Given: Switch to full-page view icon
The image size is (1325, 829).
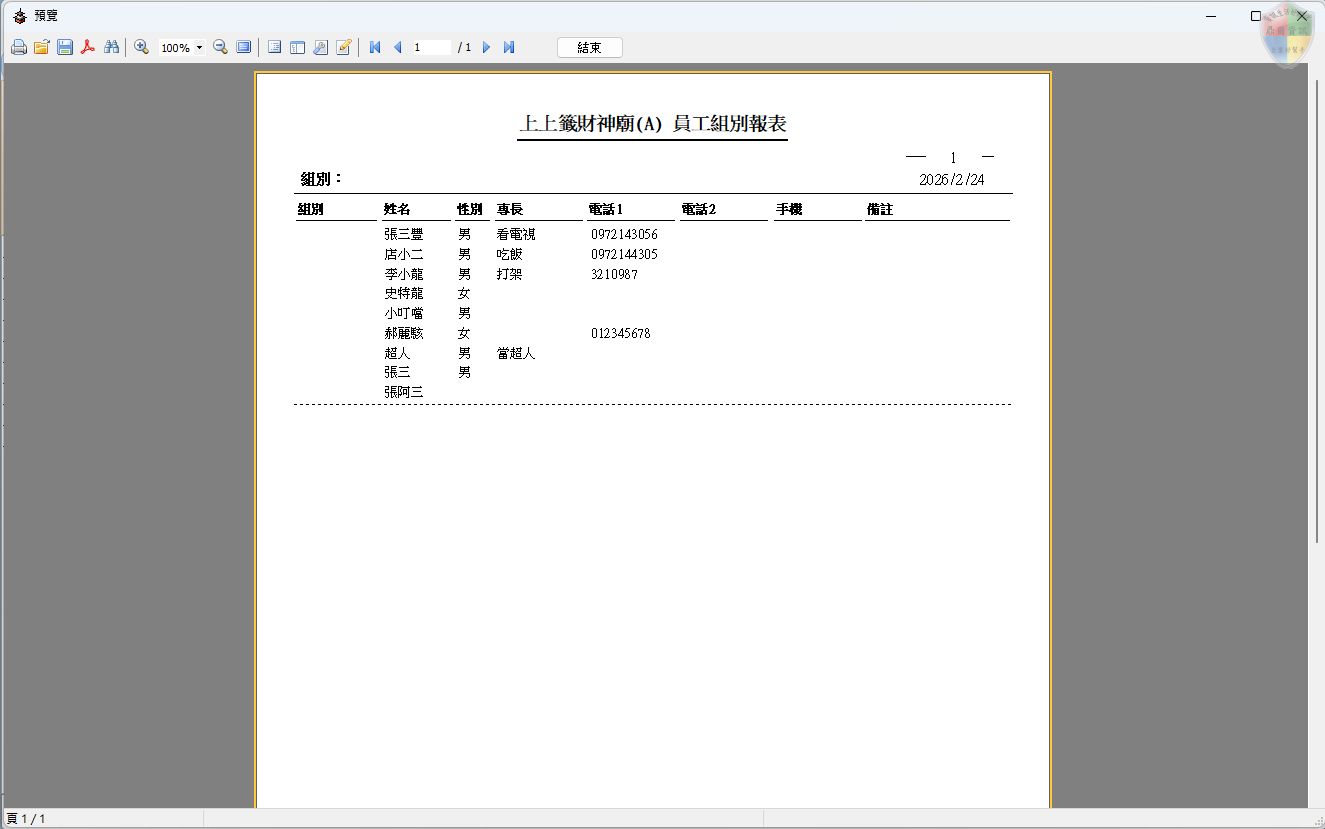Looking at the screenshot, I should click(x=244, y=46).
